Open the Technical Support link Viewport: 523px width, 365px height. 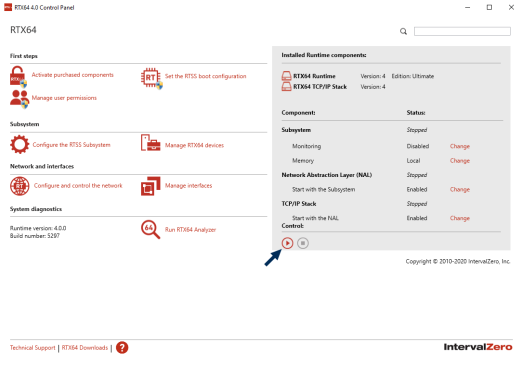(32, 348)
